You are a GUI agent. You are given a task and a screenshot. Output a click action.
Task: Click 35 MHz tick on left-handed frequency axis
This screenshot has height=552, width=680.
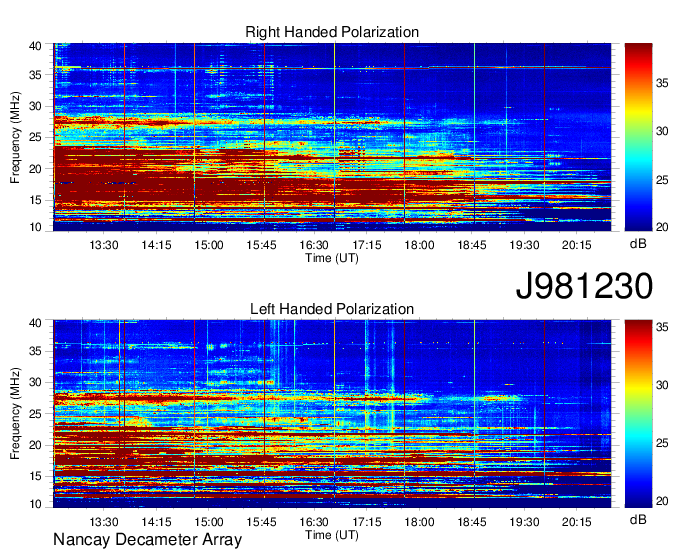pyautogui.click(x=35, y=351)
